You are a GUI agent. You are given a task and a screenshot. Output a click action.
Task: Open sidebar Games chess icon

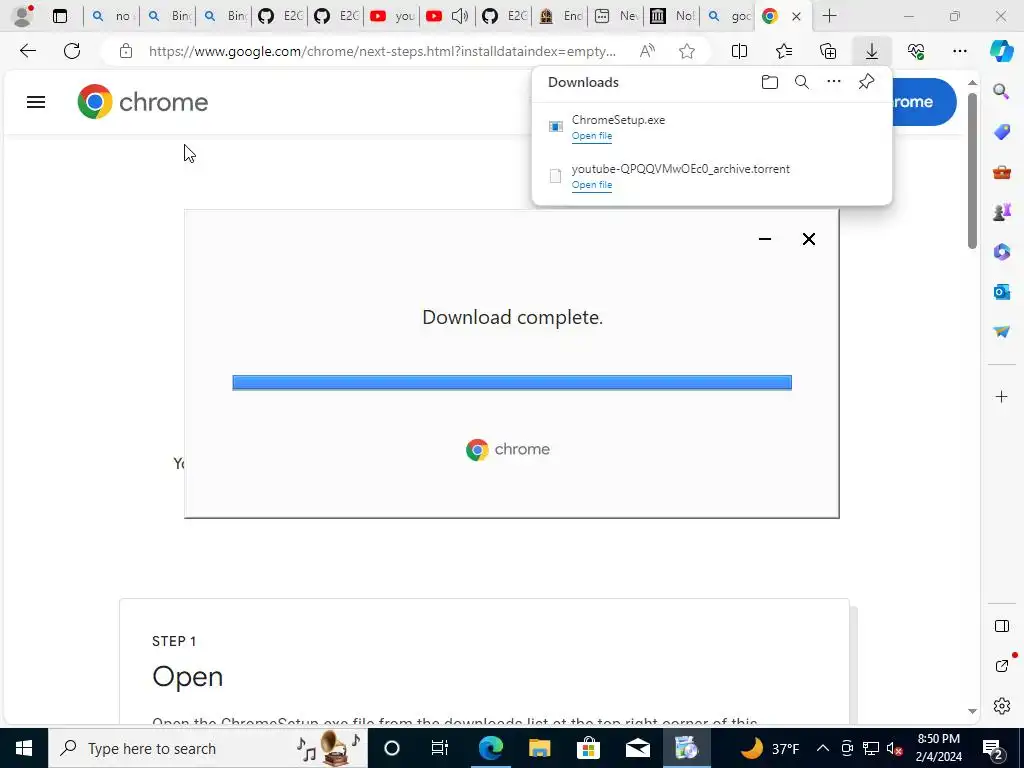1001,212
